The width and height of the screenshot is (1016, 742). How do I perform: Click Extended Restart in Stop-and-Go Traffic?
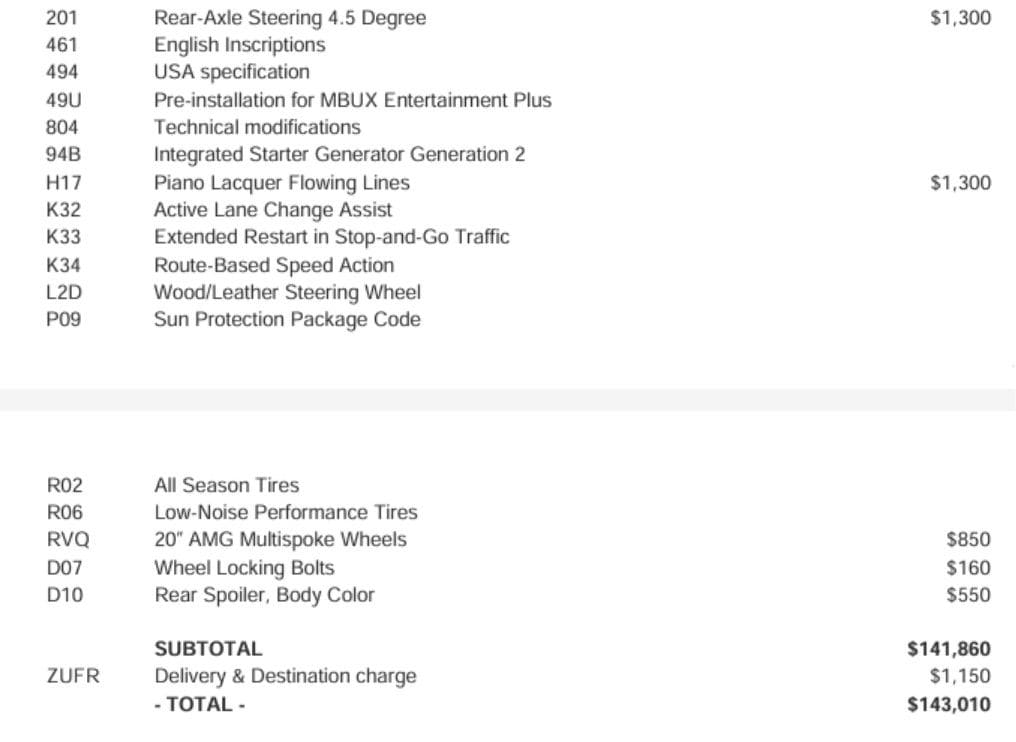(x=331, y=237)
